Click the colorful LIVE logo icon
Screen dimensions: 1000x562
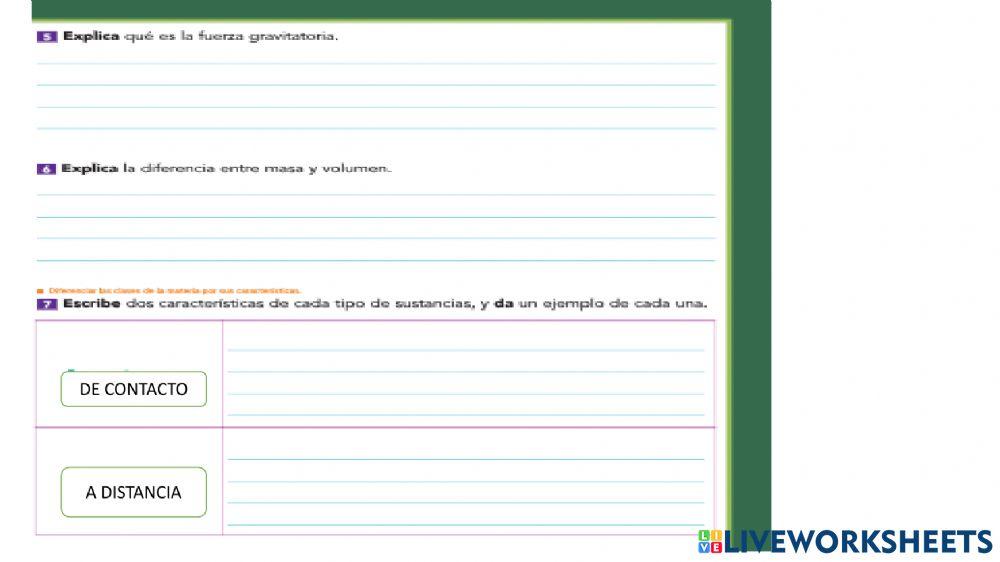click(709, 542)
